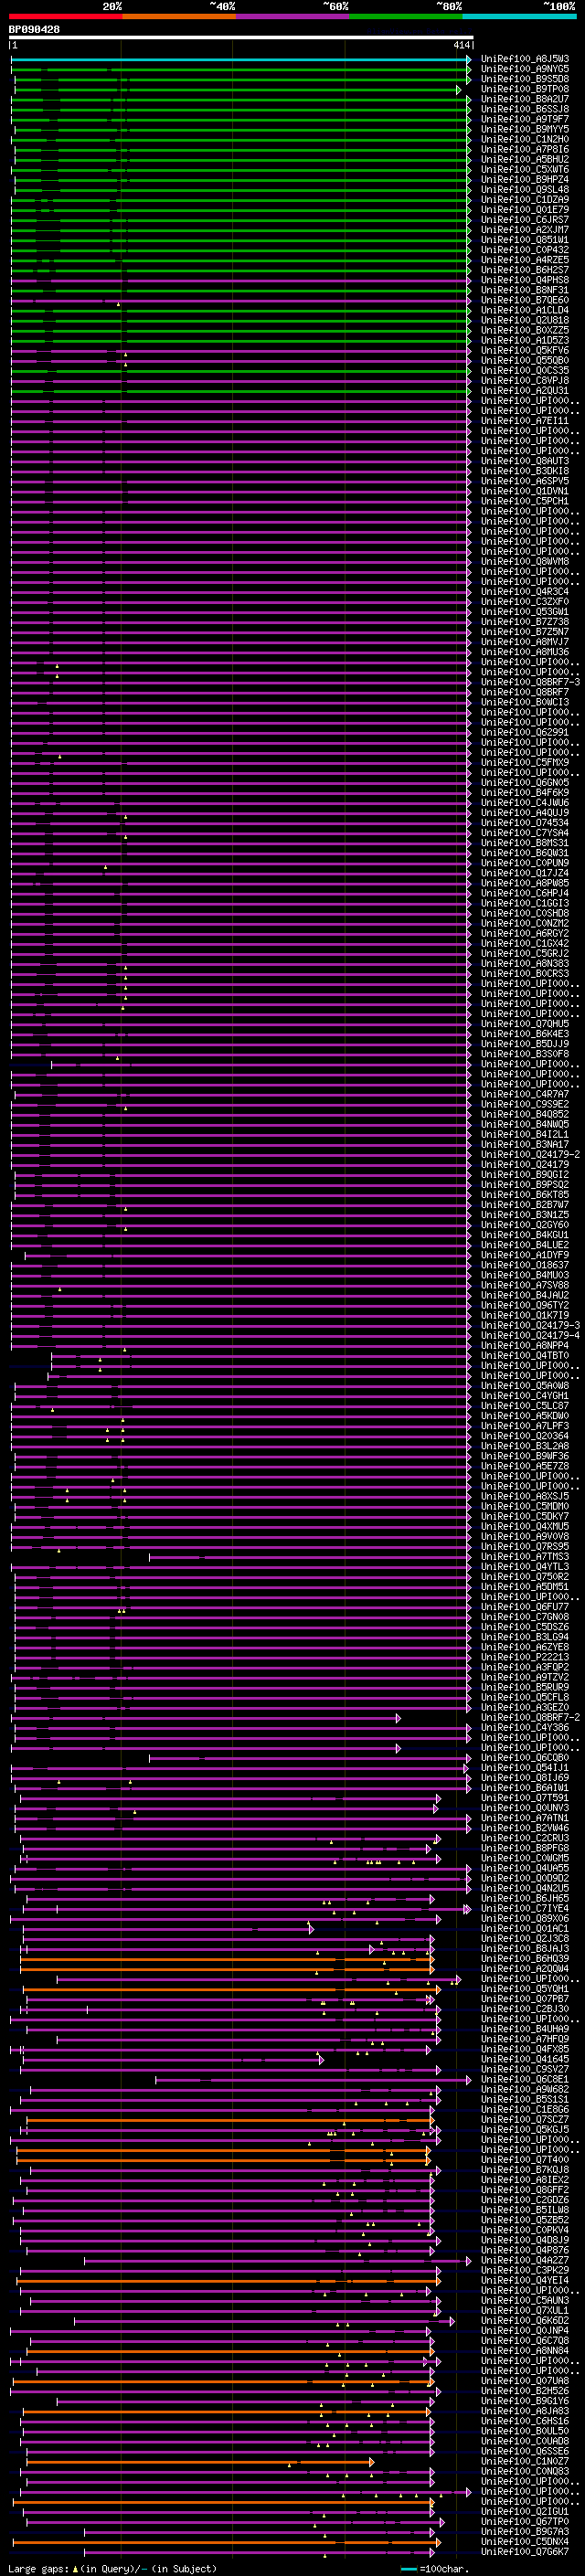Click the UniRef100_Q07PB7 label
Viewport: 585px width, 2576px height.
pyautogui.click(x=524, y=1998)
